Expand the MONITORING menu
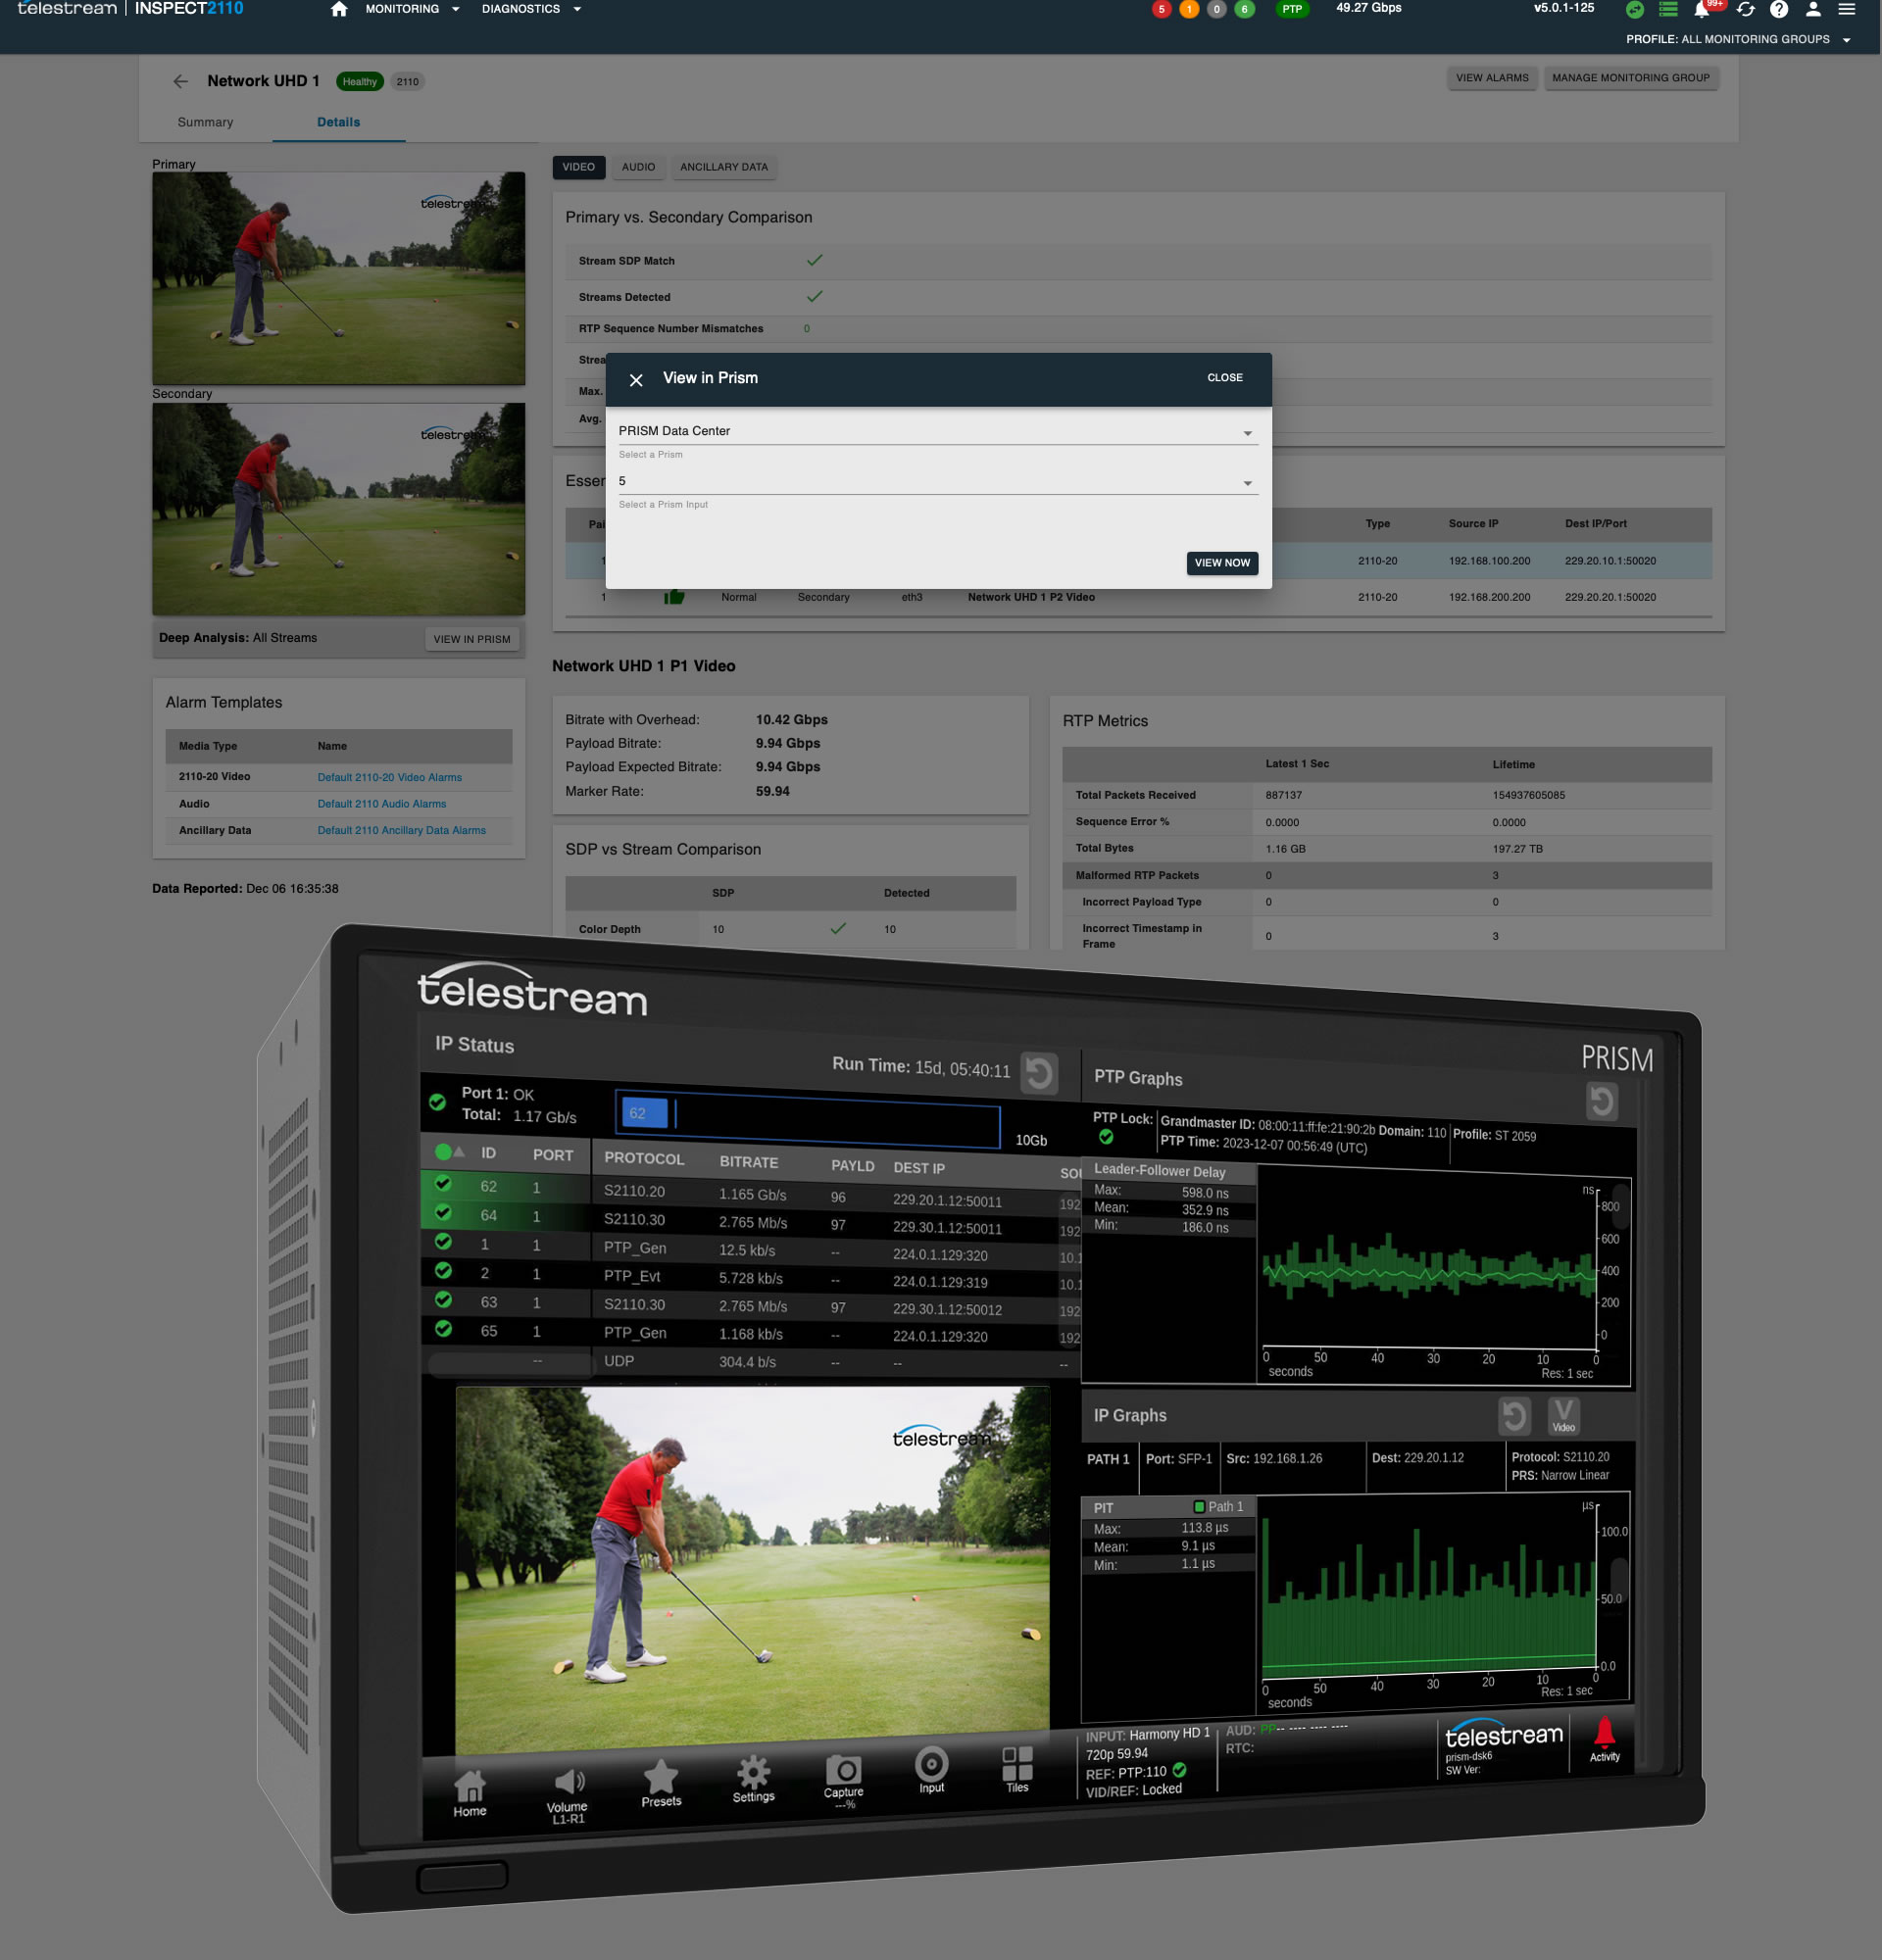This screenshot has width=1882, height=1960. (412, 9)
